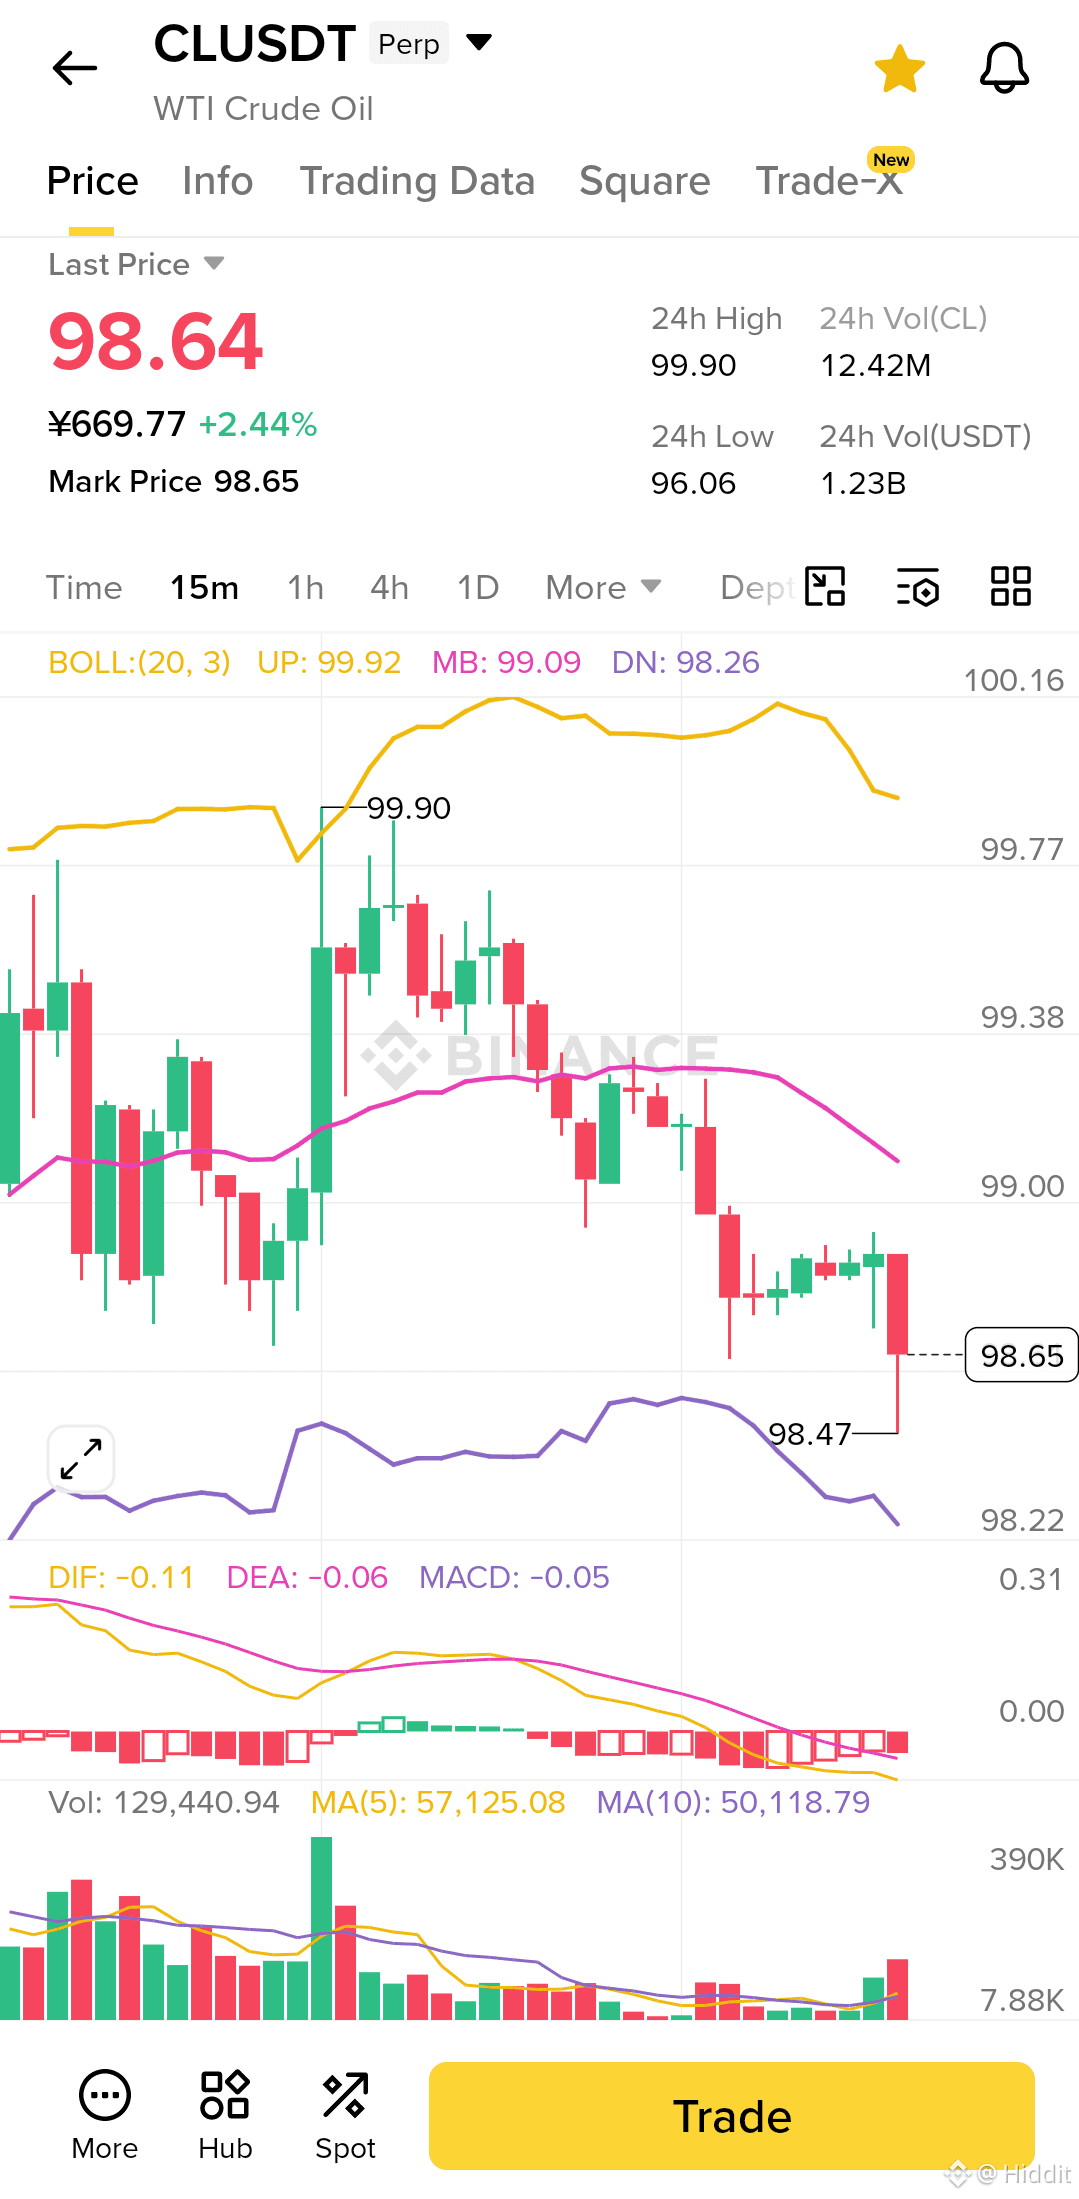Screen dimensions: 1079x2199
Task: Expand the More intervals dropdown
Action: [x=604, y=588]
